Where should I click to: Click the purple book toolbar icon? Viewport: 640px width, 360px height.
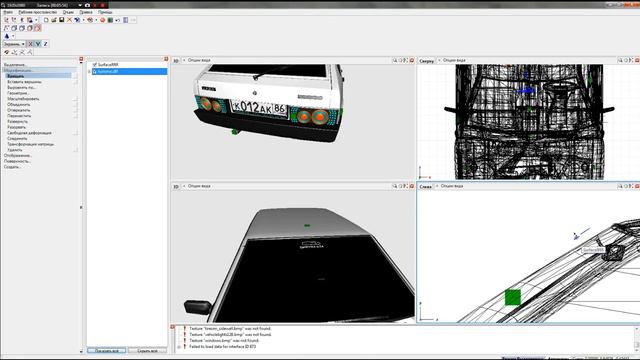tap(125, 20)
